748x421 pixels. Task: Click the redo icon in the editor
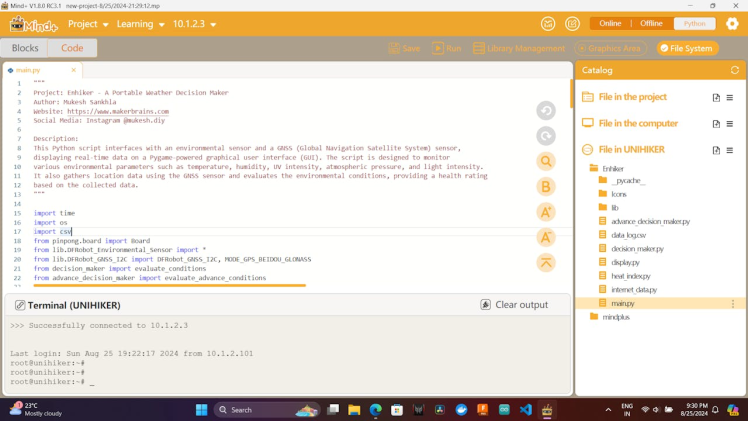546,136
